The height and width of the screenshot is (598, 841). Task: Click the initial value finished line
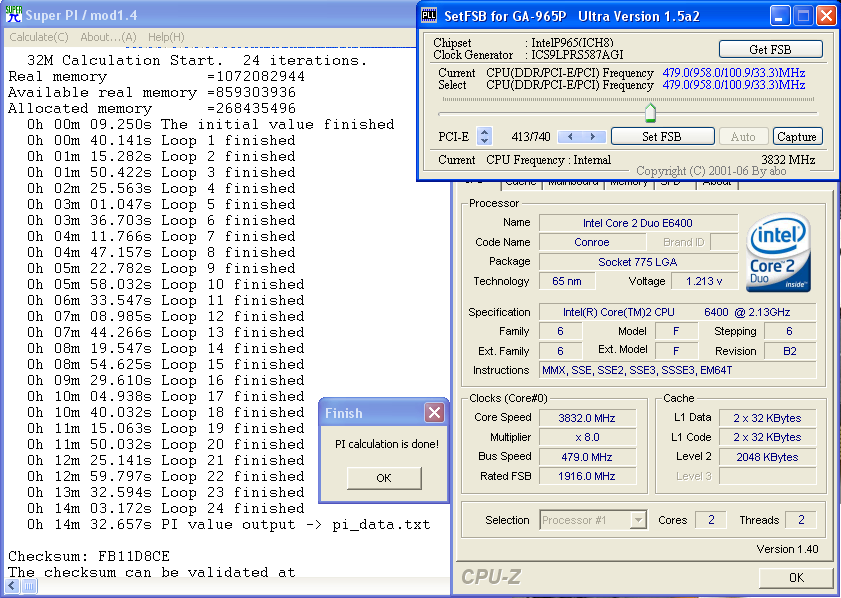point(211,124)
